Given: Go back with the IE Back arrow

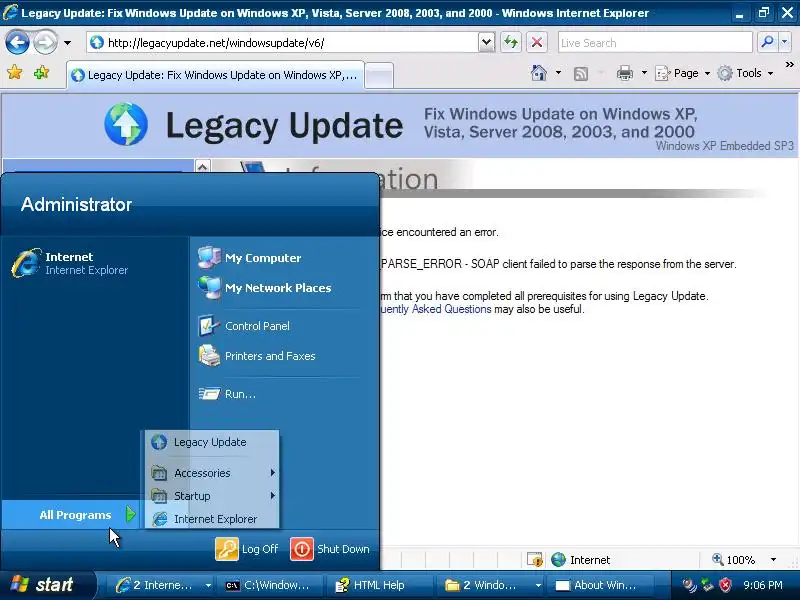Looking at the screenshot, I should (17, 42).
